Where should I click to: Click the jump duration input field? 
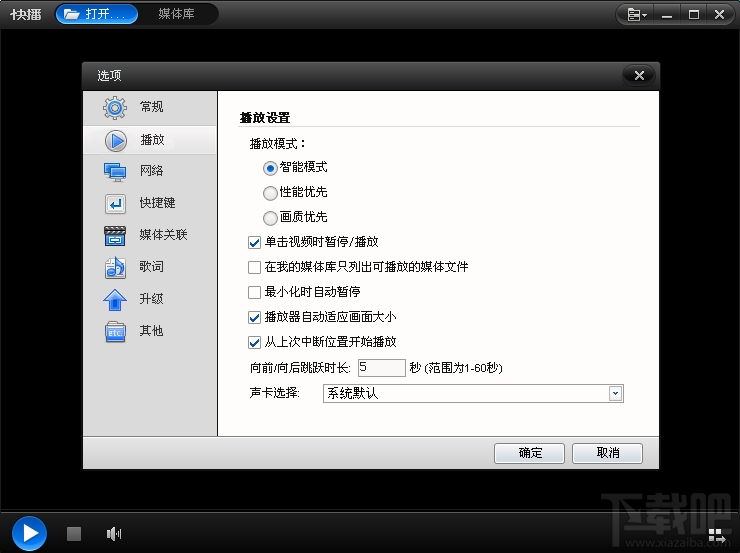pos(381,368)
